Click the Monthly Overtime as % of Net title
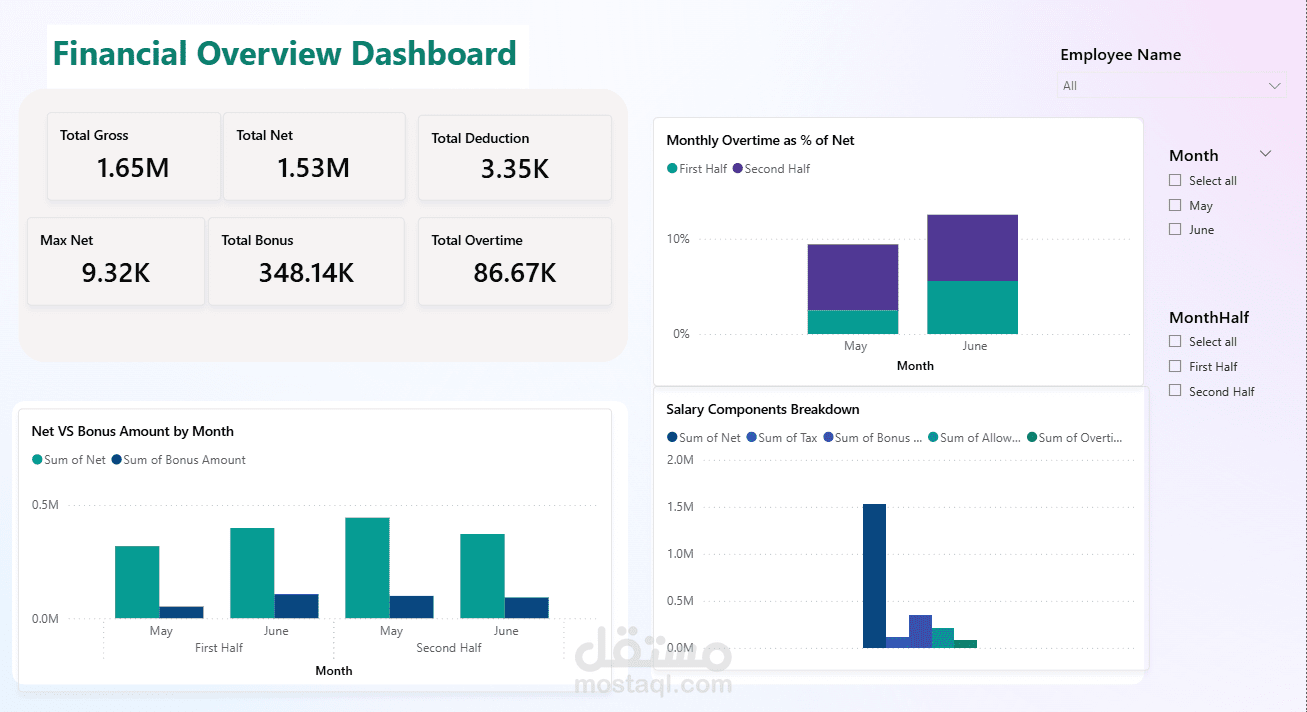This screenshot has height=712, width=1307. pyautogui.click(x=760, y=140)
